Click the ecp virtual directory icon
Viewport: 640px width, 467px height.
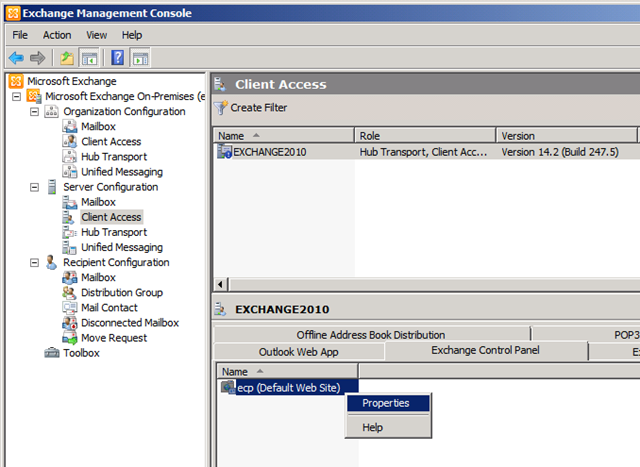tap(228, 387)
